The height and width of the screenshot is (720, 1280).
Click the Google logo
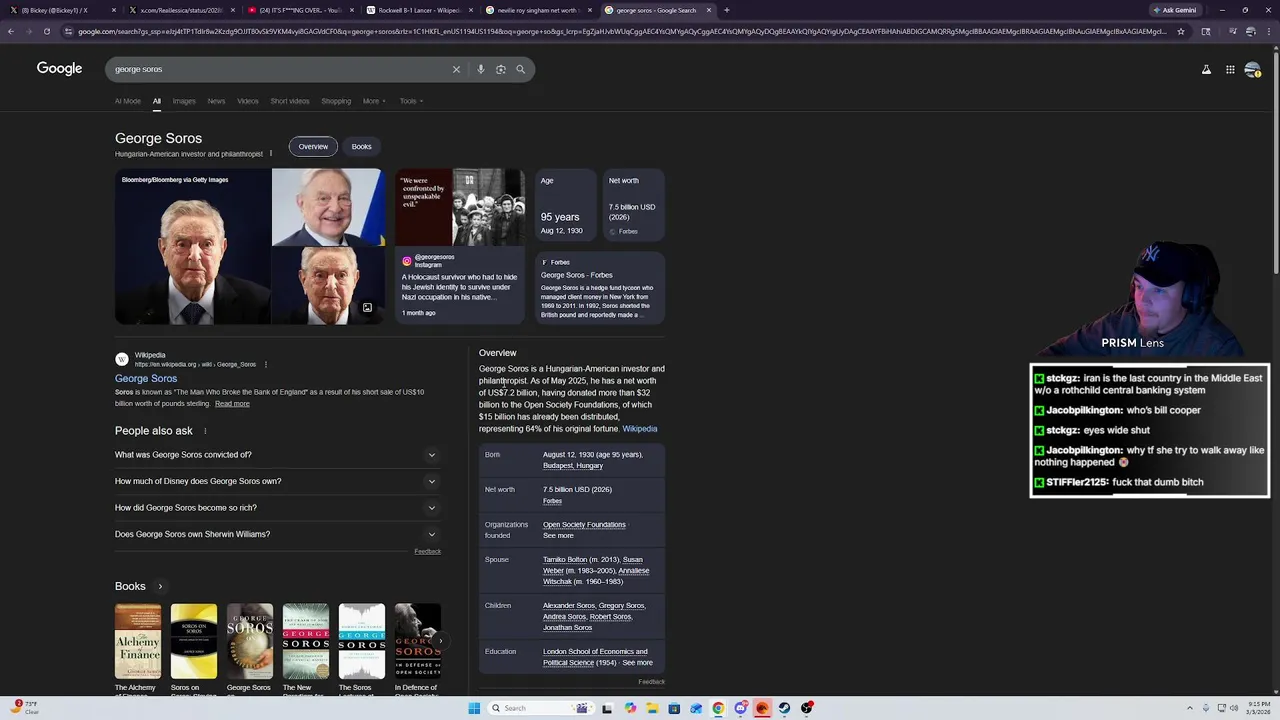tap(59, 68)
